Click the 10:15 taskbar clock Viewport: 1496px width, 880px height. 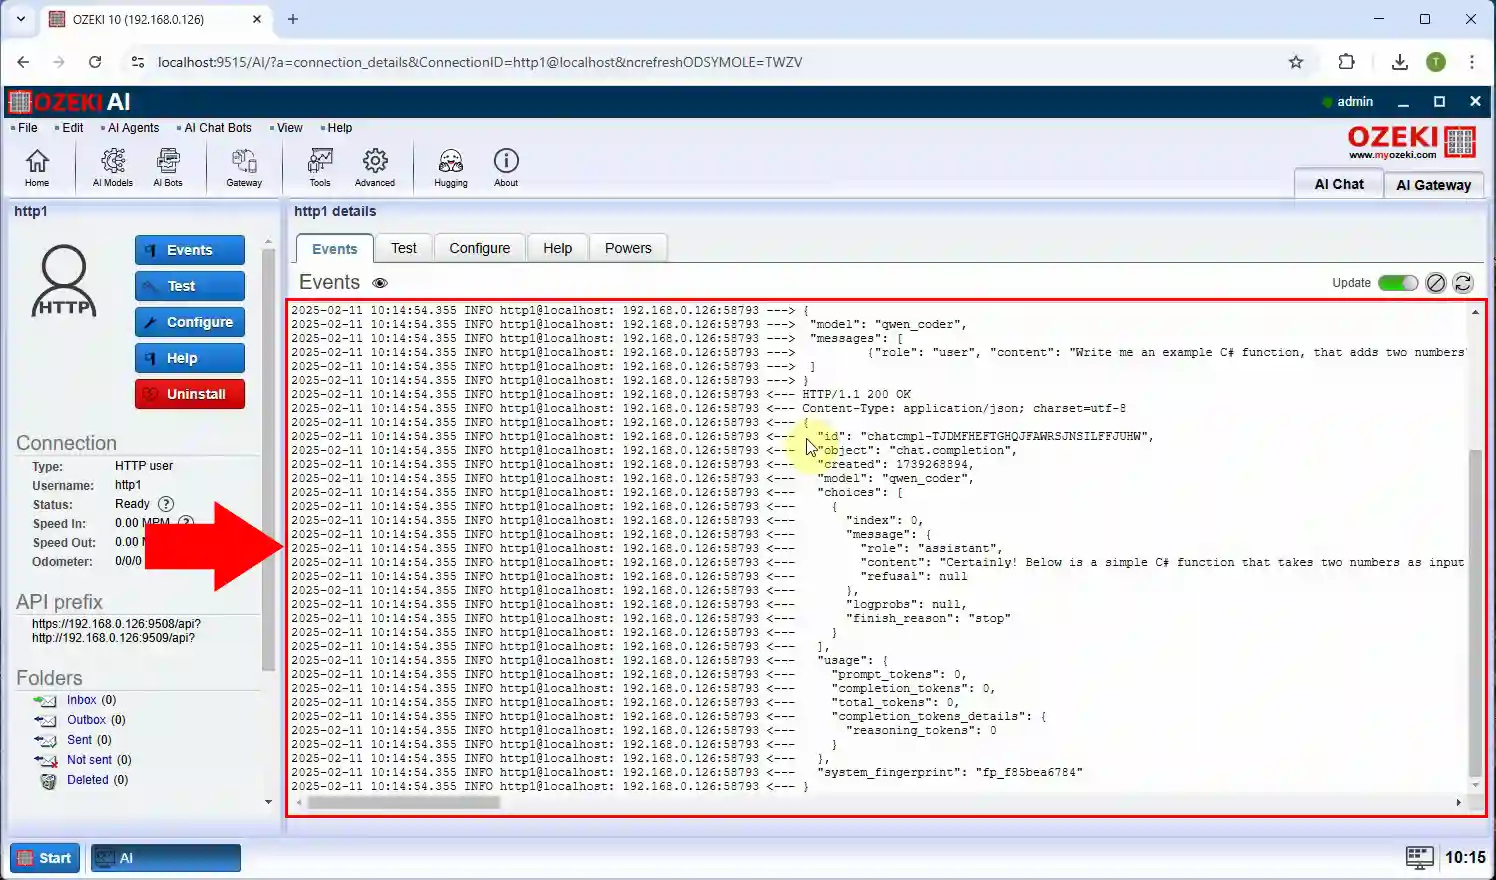1465,857
